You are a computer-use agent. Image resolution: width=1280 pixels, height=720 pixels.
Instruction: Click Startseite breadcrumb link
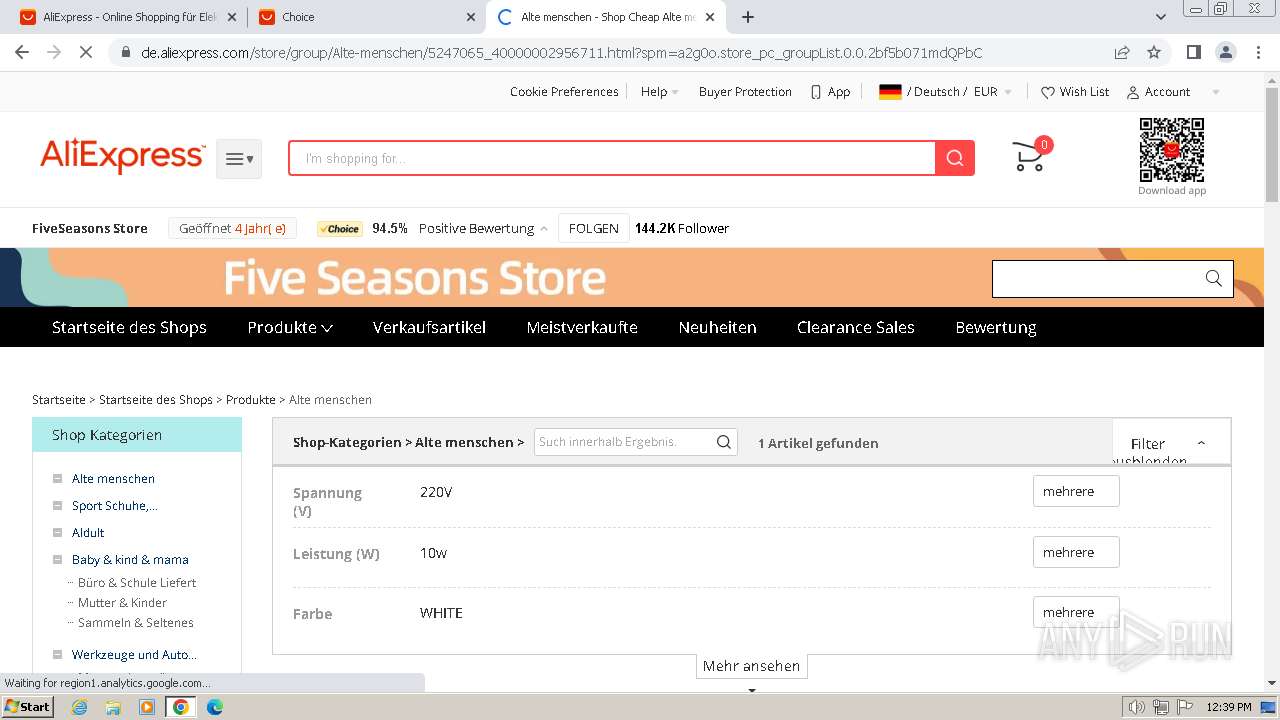pos(59,399)
